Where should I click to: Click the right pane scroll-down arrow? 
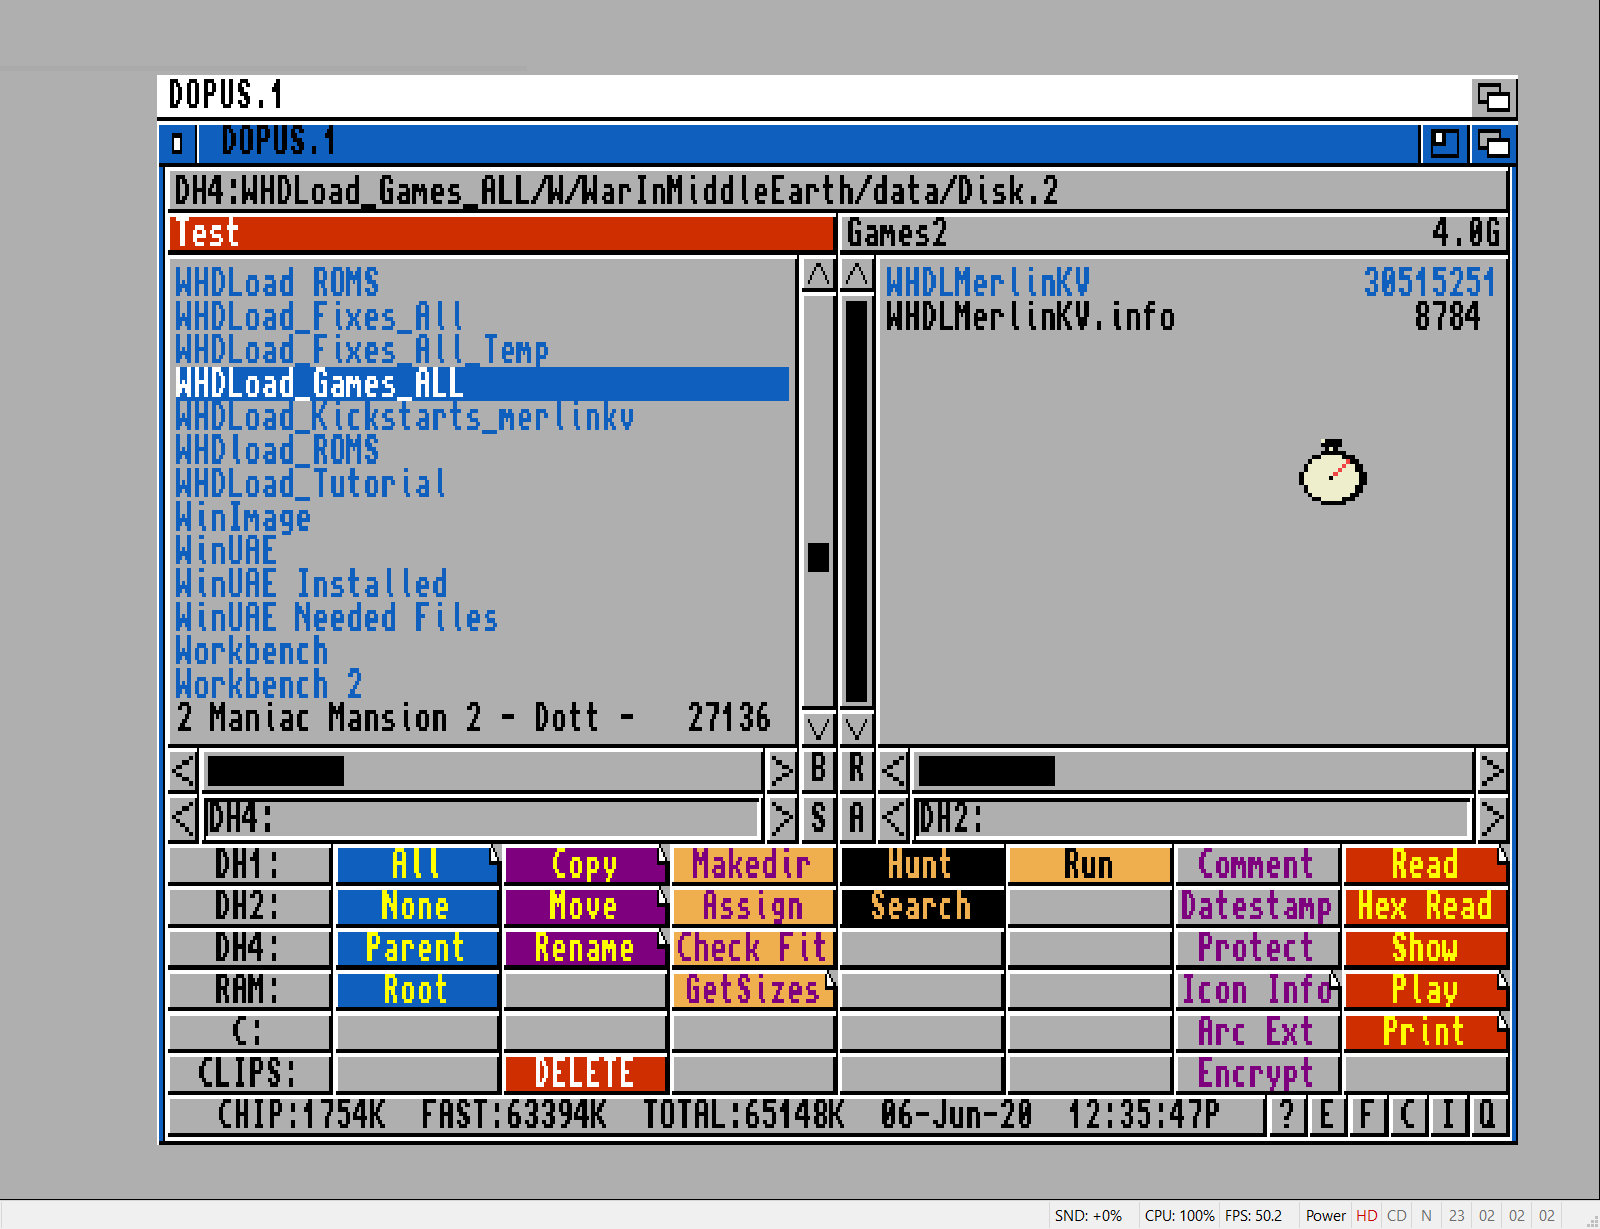[x=857, y=728]
